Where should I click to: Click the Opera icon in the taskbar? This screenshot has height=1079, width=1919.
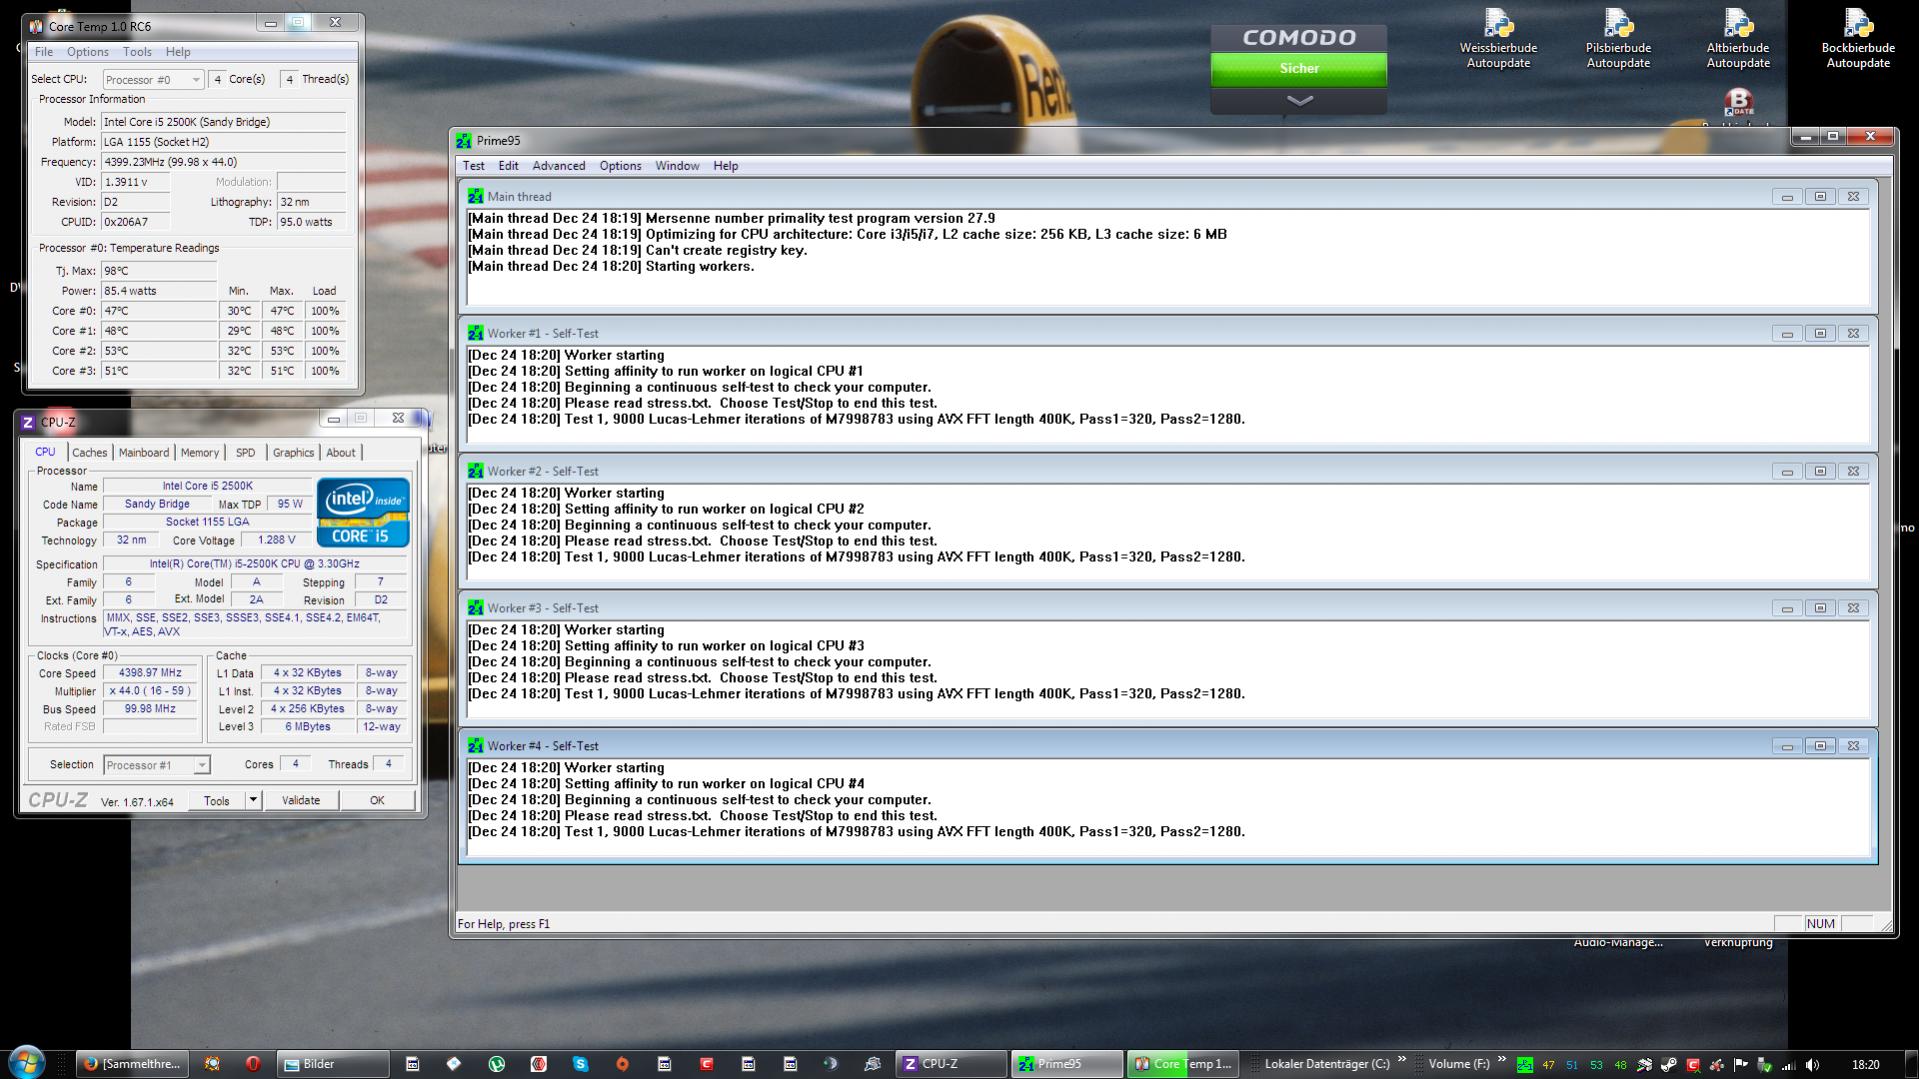(x=253, y=1064)
